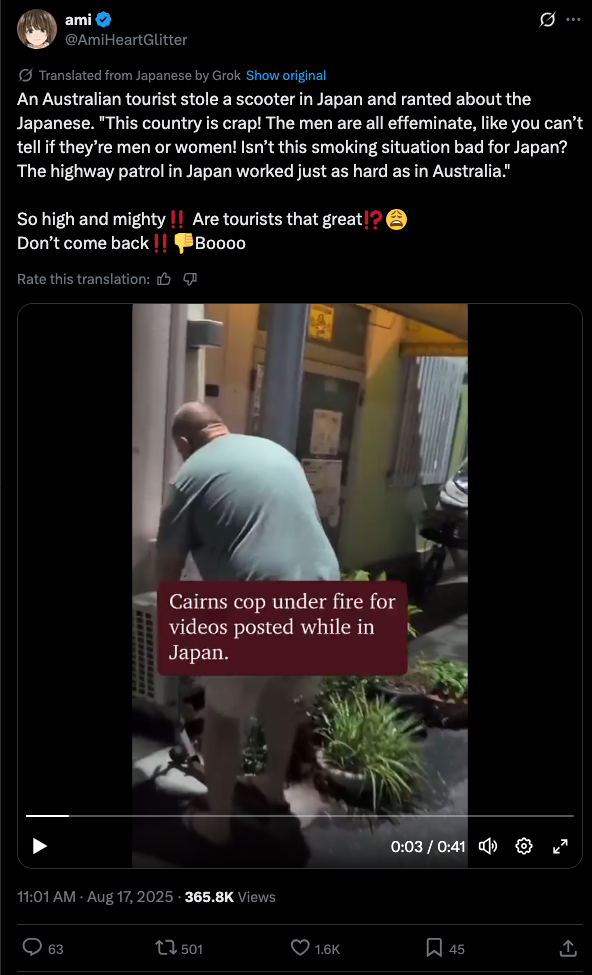The image size is (592, 975).
Task: Open ami's profile avatar
Action: click(37, 30)
